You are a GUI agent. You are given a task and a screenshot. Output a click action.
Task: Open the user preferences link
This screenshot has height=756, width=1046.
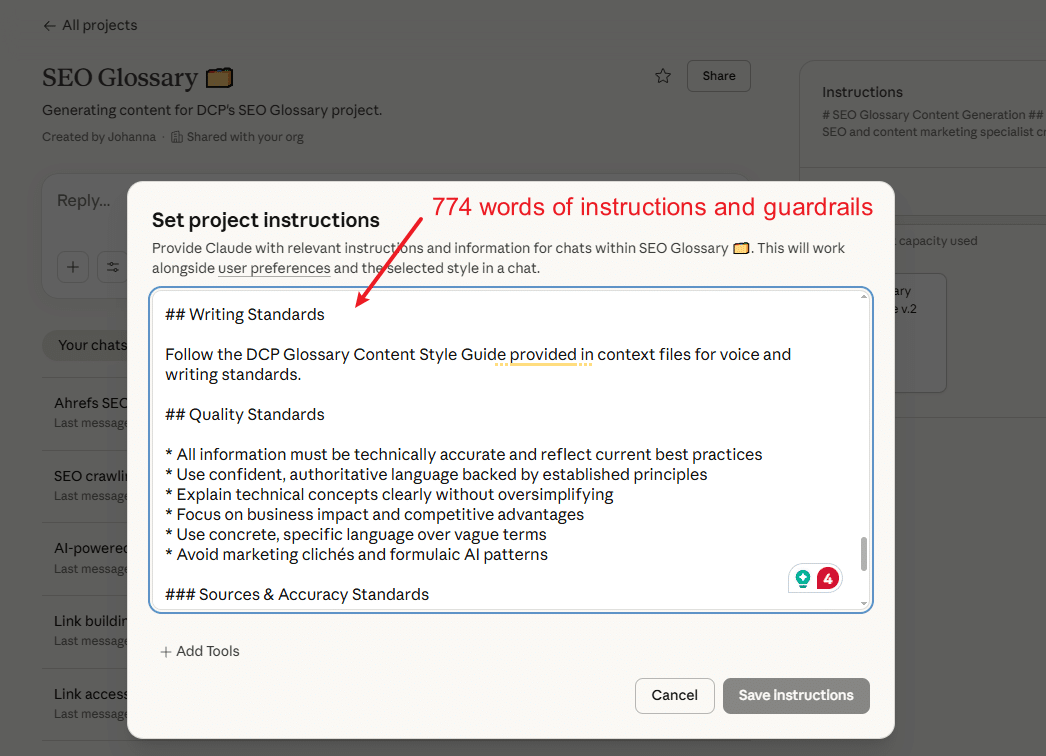pos(274,268)
